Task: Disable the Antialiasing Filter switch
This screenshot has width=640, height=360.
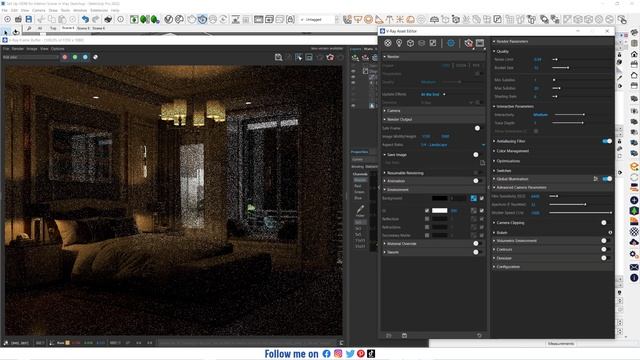Action: (x=607, y=141)
